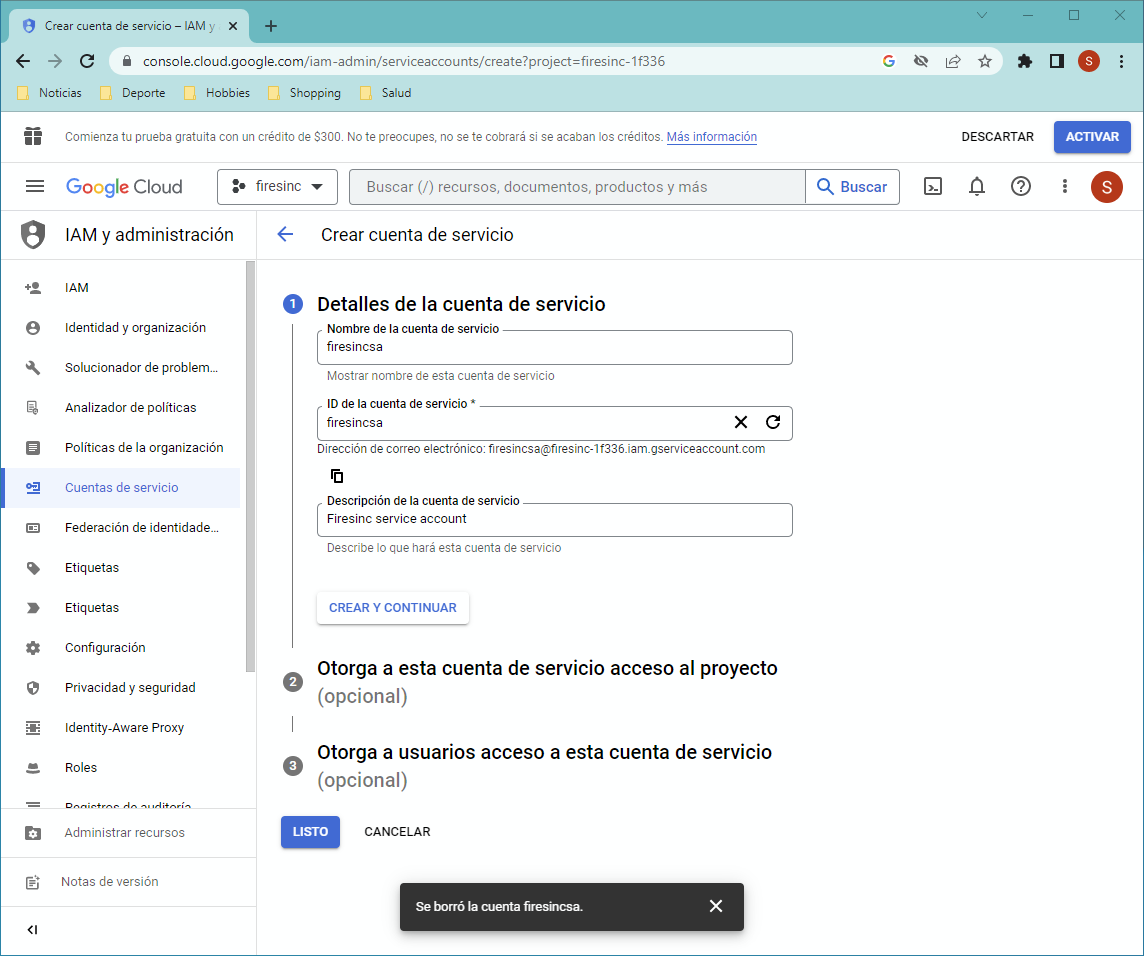This screenshot has width=1144, height=956.
Task: Click the LISTO button
Action: coord(310,832)
